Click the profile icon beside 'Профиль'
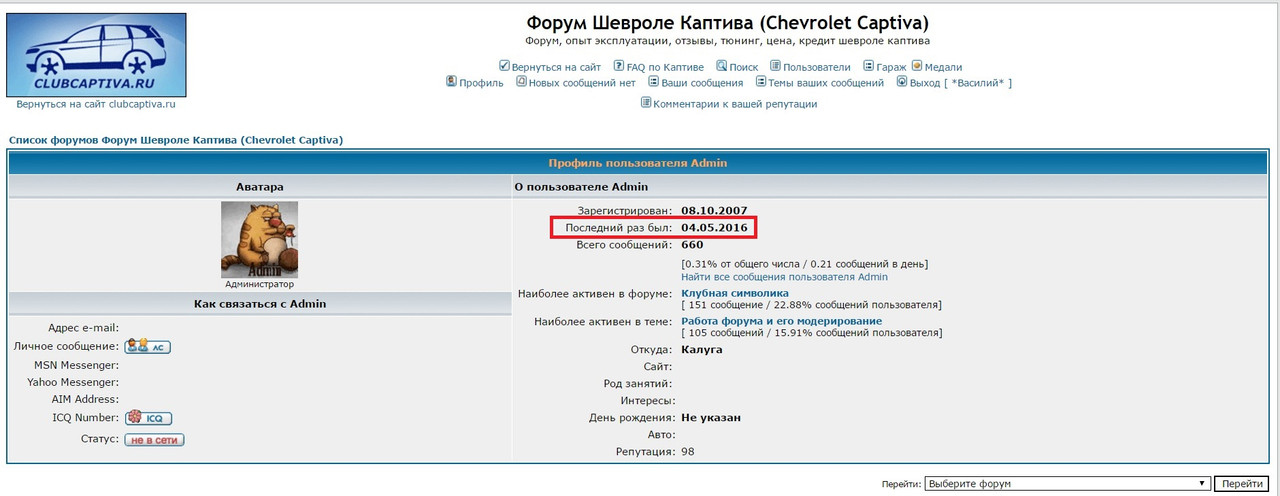 point(451,82)
